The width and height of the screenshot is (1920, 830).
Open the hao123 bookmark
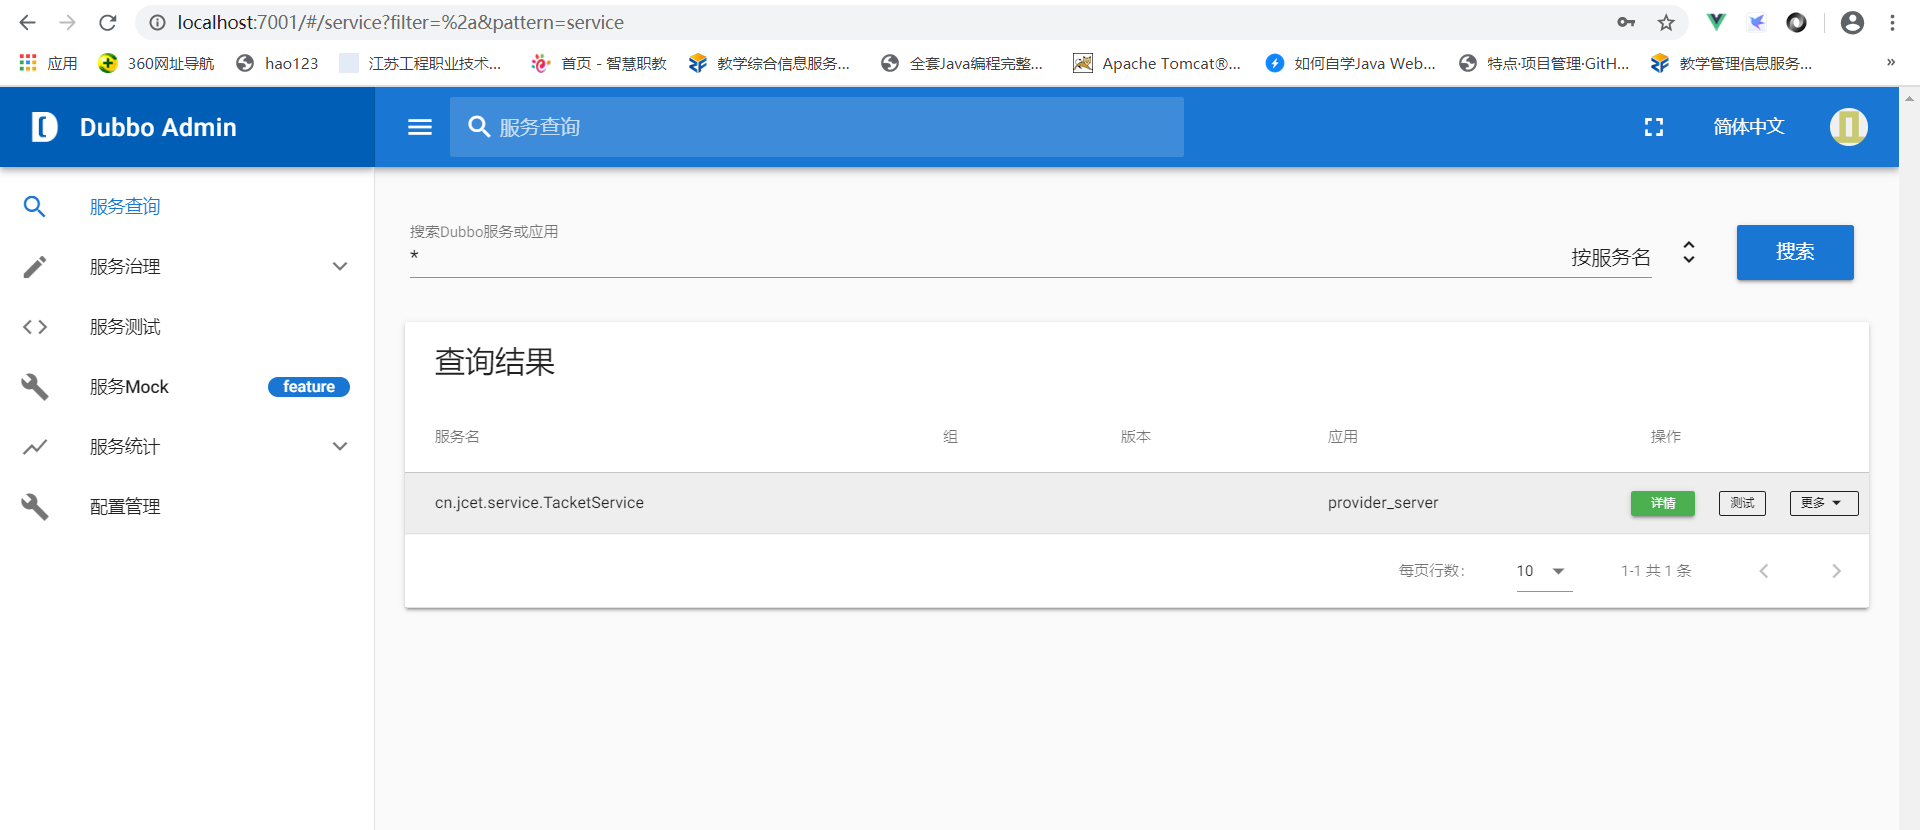[x=277, y=63]
